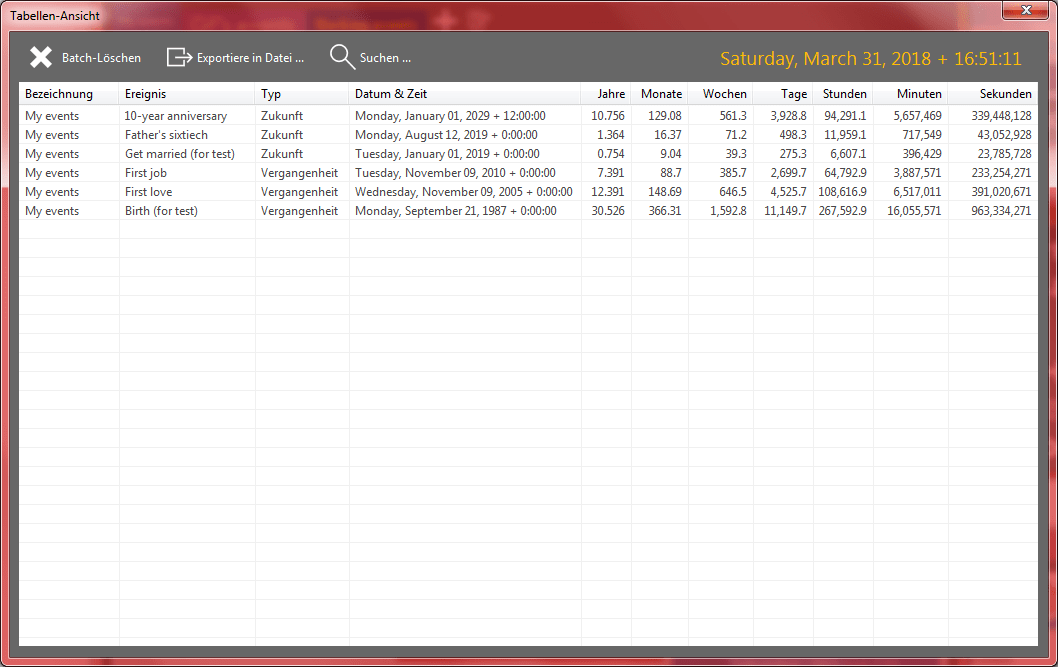Sort by Stunden column header
Image resolution: width=1058 pixels, height=667 pixels.
(x=843, y=94)
